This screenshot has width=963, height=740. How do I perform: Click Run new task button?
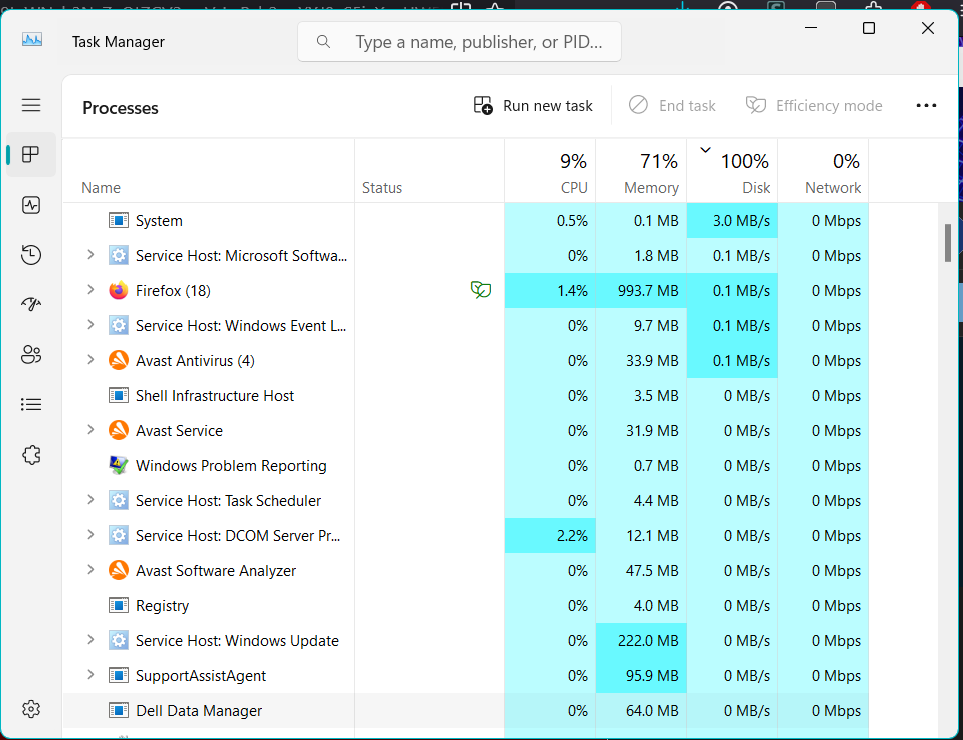coord(533,106)
